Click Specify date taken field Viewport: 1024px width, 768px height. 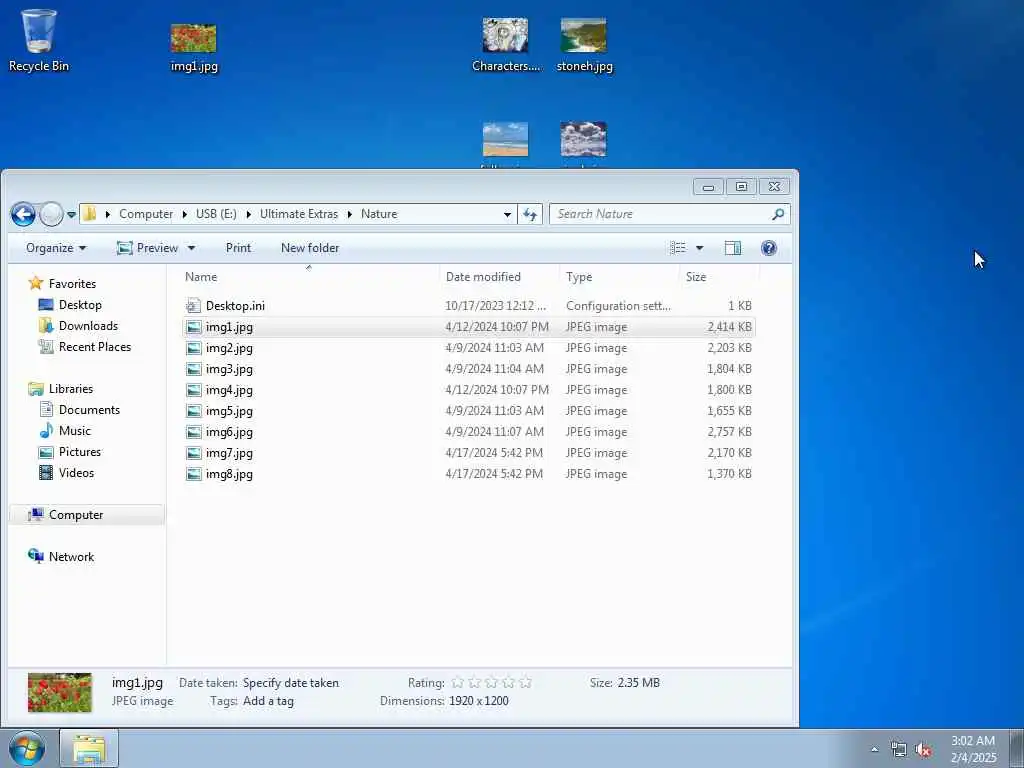click(291, 683)
